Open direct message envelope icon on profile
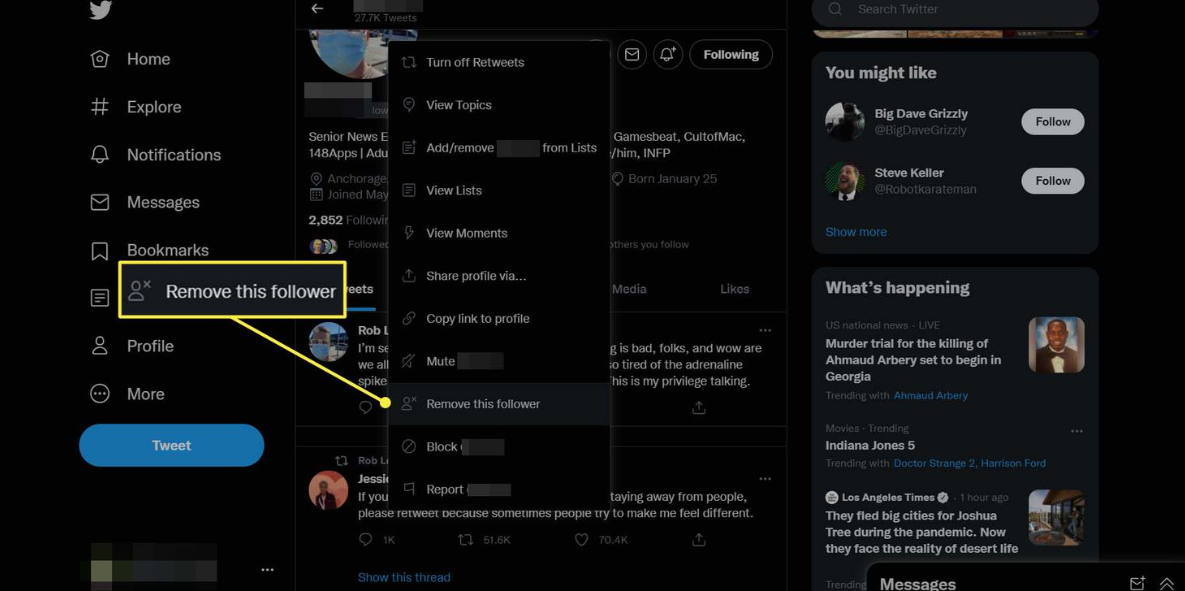The image size is (1185, 591). pos(632,55)
